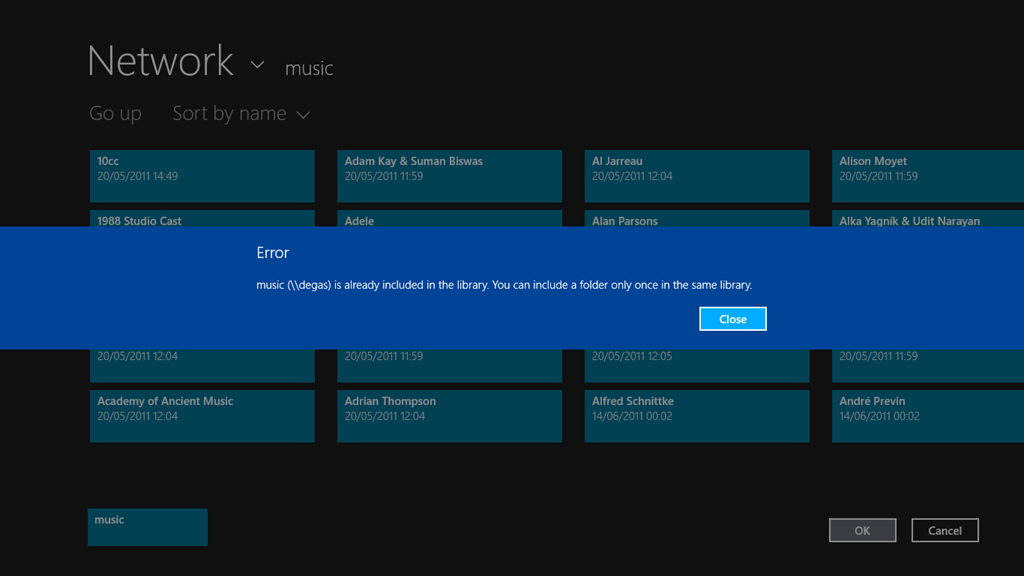
Task: Select the 10cc folder tile
Action: click(202, 176)
